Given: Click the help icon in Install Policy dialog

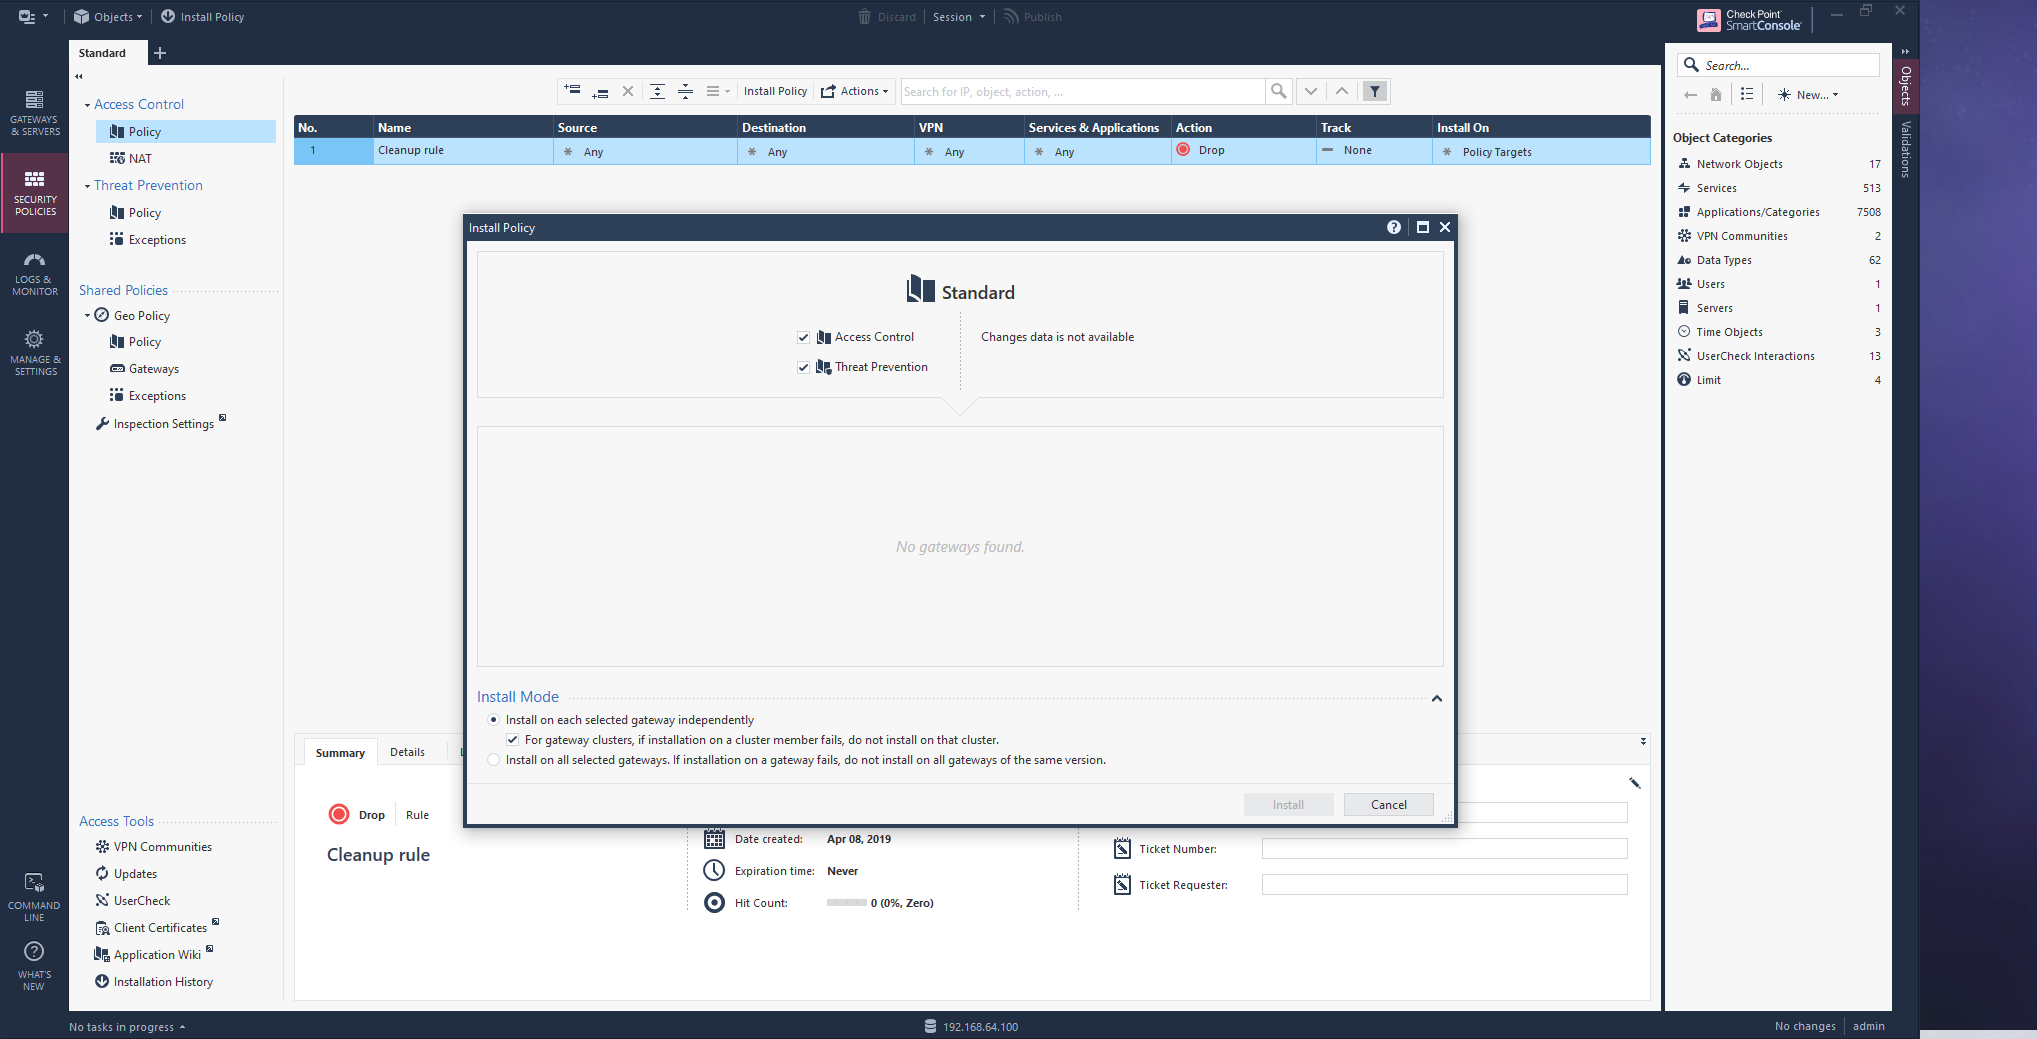Looking at the screenshot, I should point(1393,228).
